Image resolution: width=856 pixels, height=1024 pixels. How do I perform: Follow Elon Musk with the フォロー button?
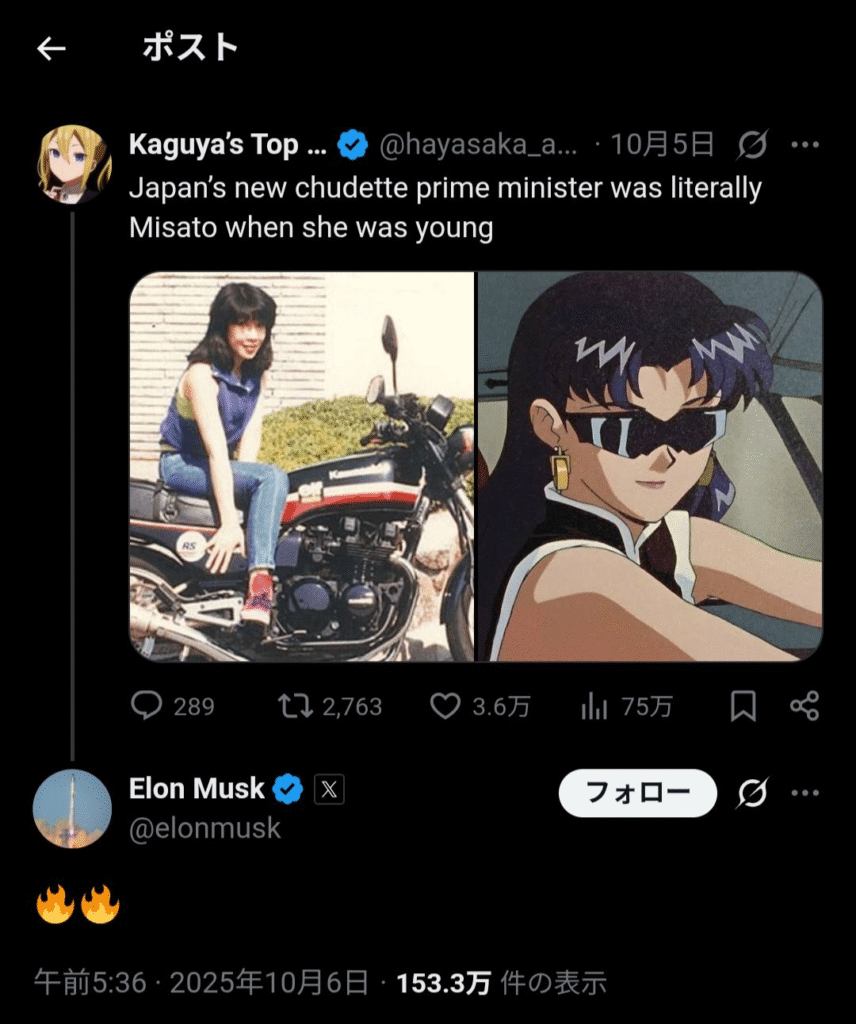(x=637, y=793)
